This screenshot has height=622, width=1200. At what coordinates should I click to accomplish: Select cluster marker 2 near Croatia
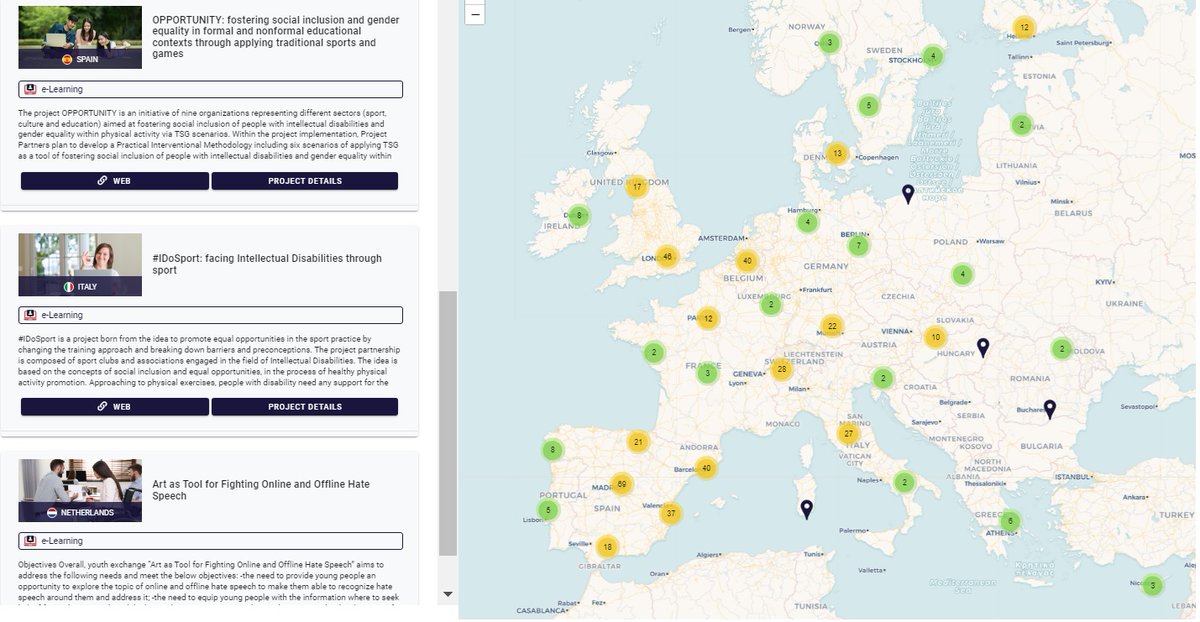tap(882, 378)
